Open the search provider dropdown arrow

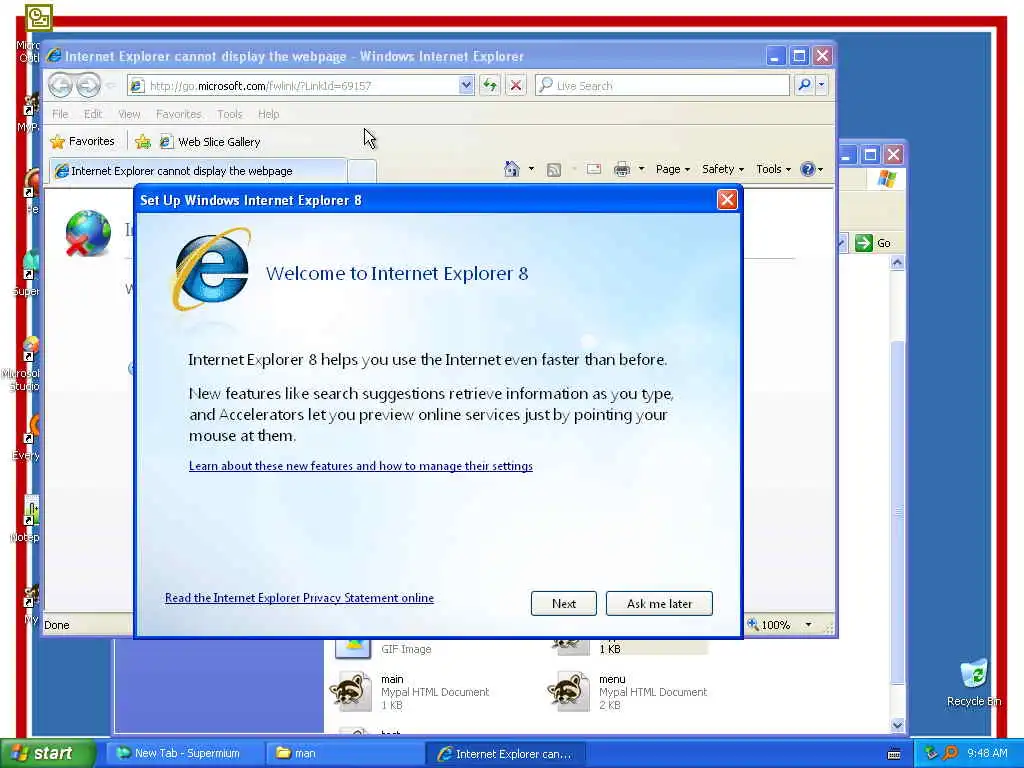tap(822, 85)
